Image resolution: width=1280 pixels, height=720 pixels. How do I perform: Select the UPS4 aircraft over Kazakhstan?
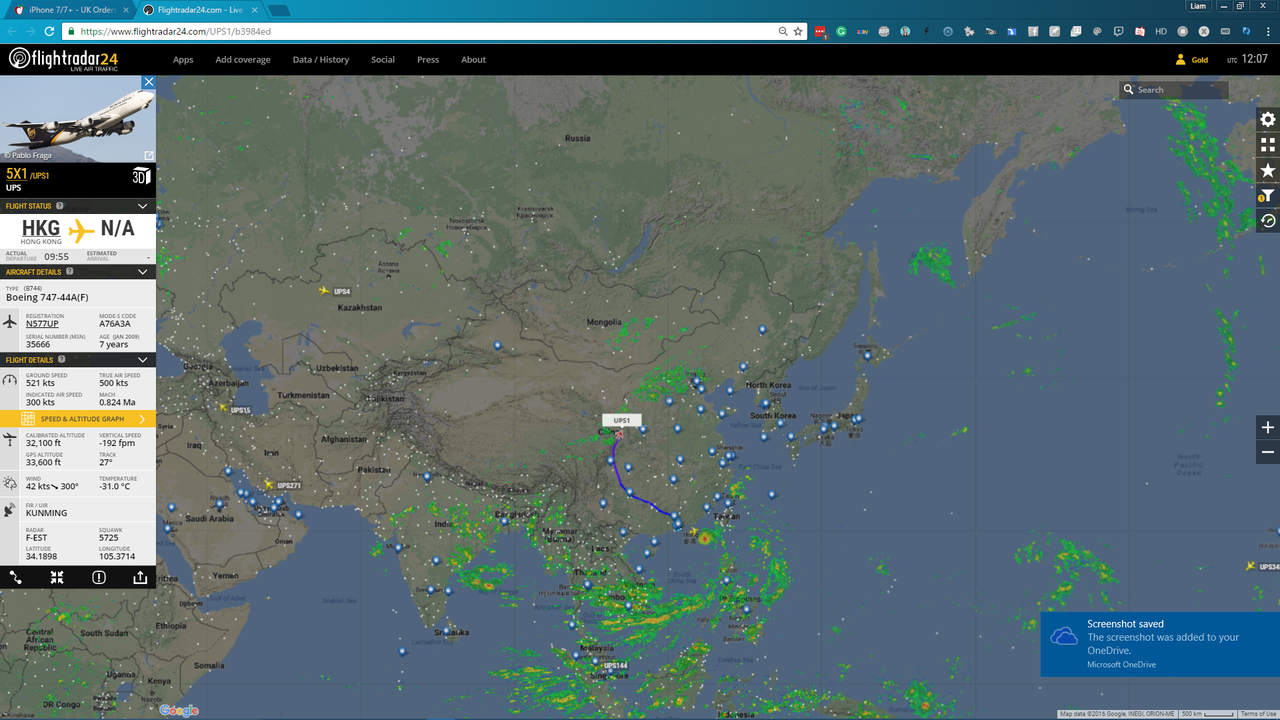[x=324, y=290]
